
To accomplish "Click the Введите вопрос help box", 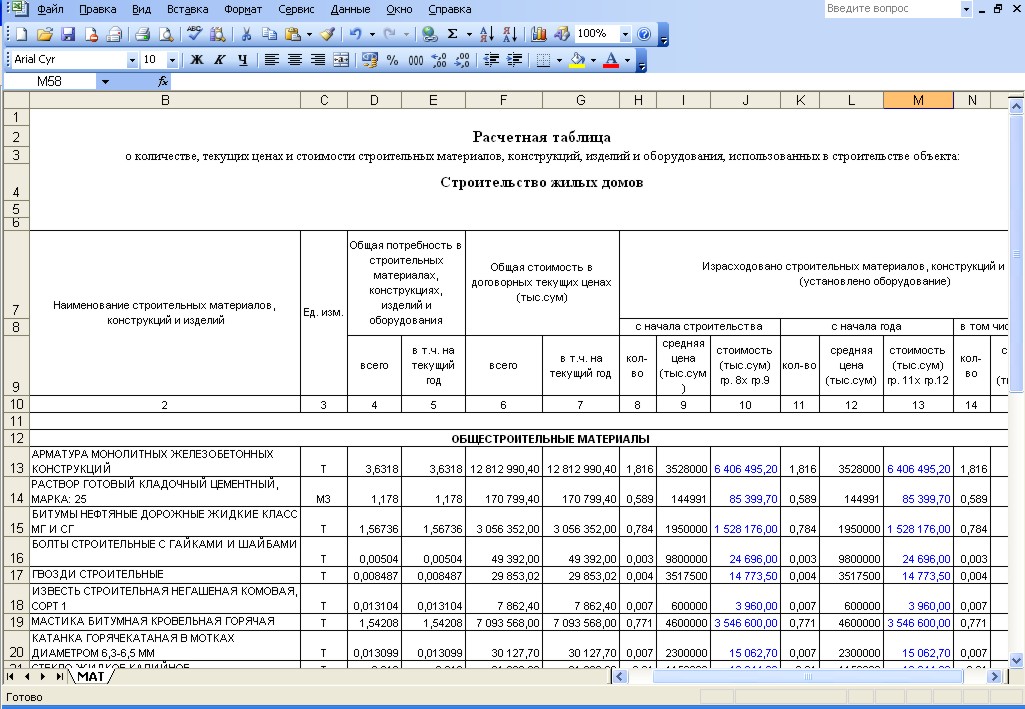I will pyautogui.click(x=892, y=9).
